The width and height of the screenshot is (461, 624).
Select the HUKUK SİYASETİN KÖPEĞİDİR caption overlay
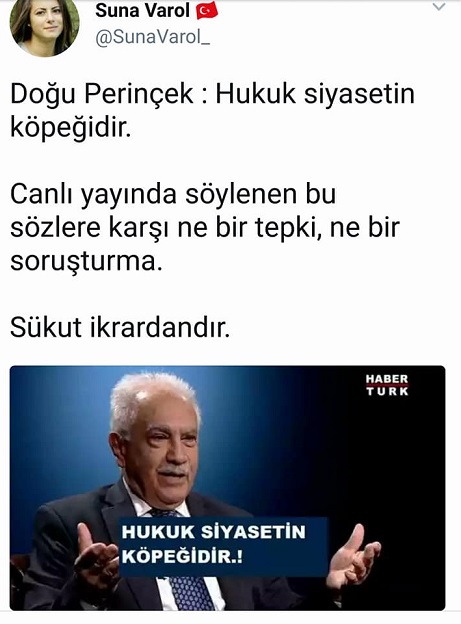223,546
